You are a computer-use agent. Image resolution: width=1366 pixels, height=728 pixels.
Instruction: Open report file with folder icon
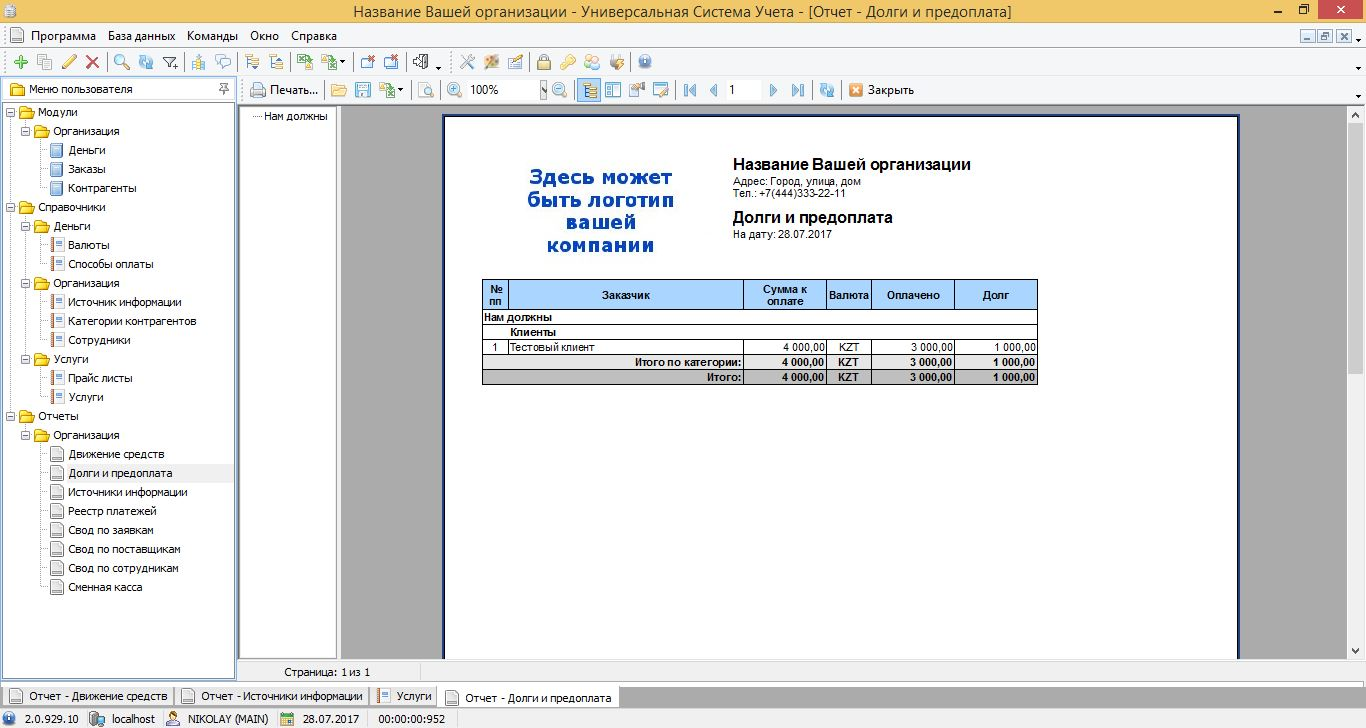tap(339, 90)
